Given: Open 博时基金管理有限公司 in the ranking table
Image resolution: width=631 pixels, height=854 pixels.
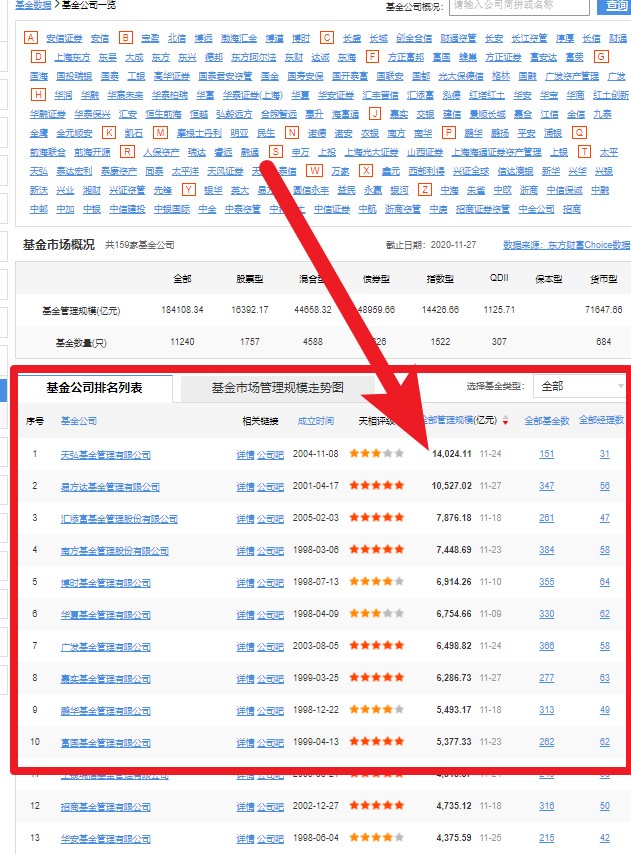Looking at the screenshot, I should [x=106, y=583].
